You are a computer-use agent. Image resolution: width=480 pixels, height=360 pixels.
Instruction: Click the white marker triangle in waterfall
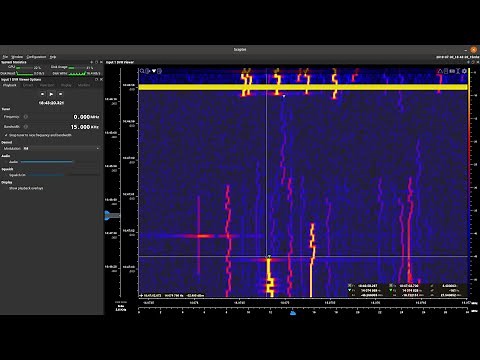coord(284,96)
